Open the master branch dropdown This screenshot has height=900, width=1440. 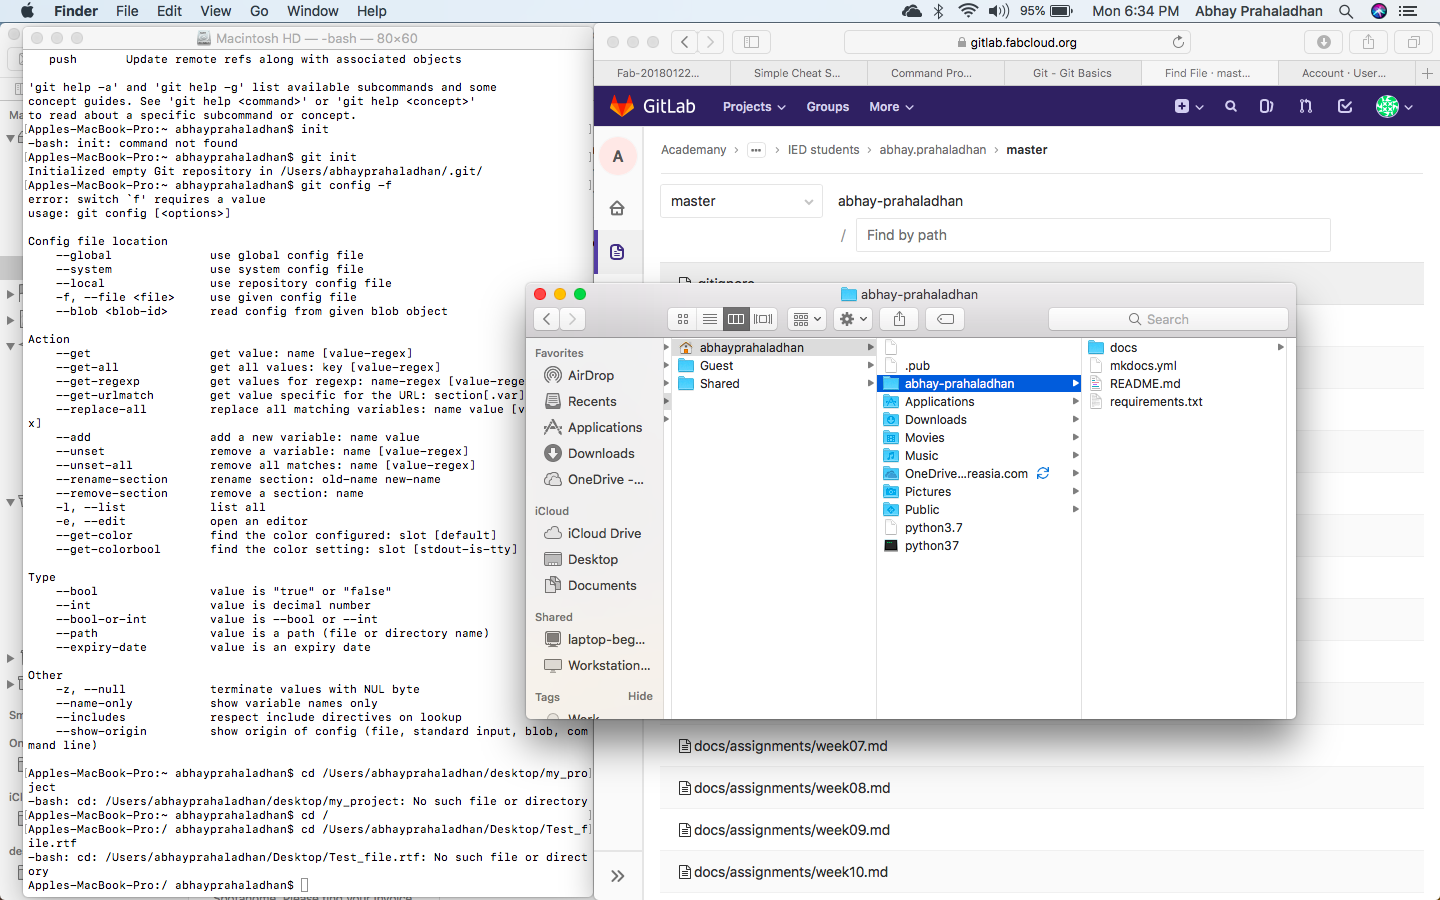click(x=741, y=201)
